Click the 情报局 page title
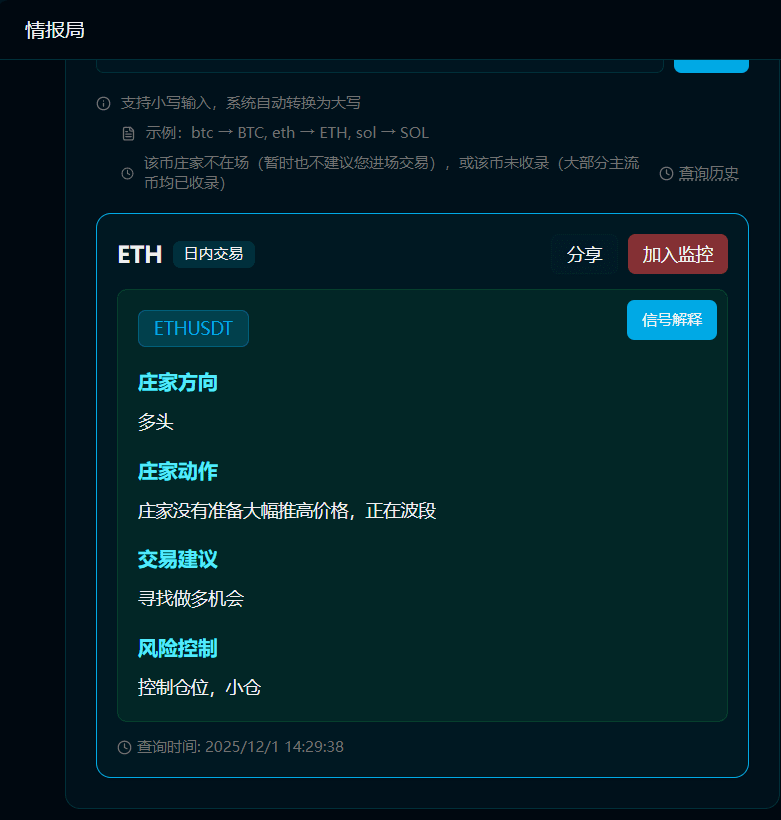Viewport: 781px width, 820px height. click(x=55, y=30)
